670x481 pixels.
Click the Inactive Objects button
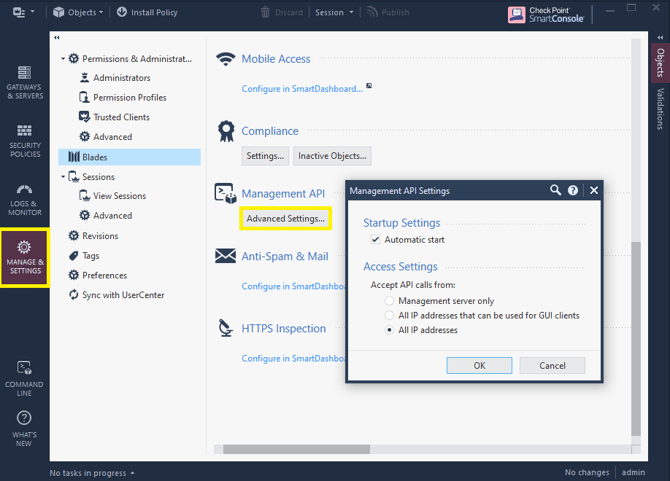pos(334,156)
